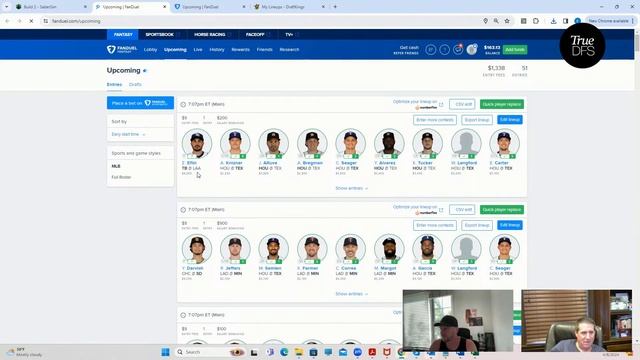Open the Rewards page
Screen dimensions: 640x360
pyautogui.click(x=240, y=49)
